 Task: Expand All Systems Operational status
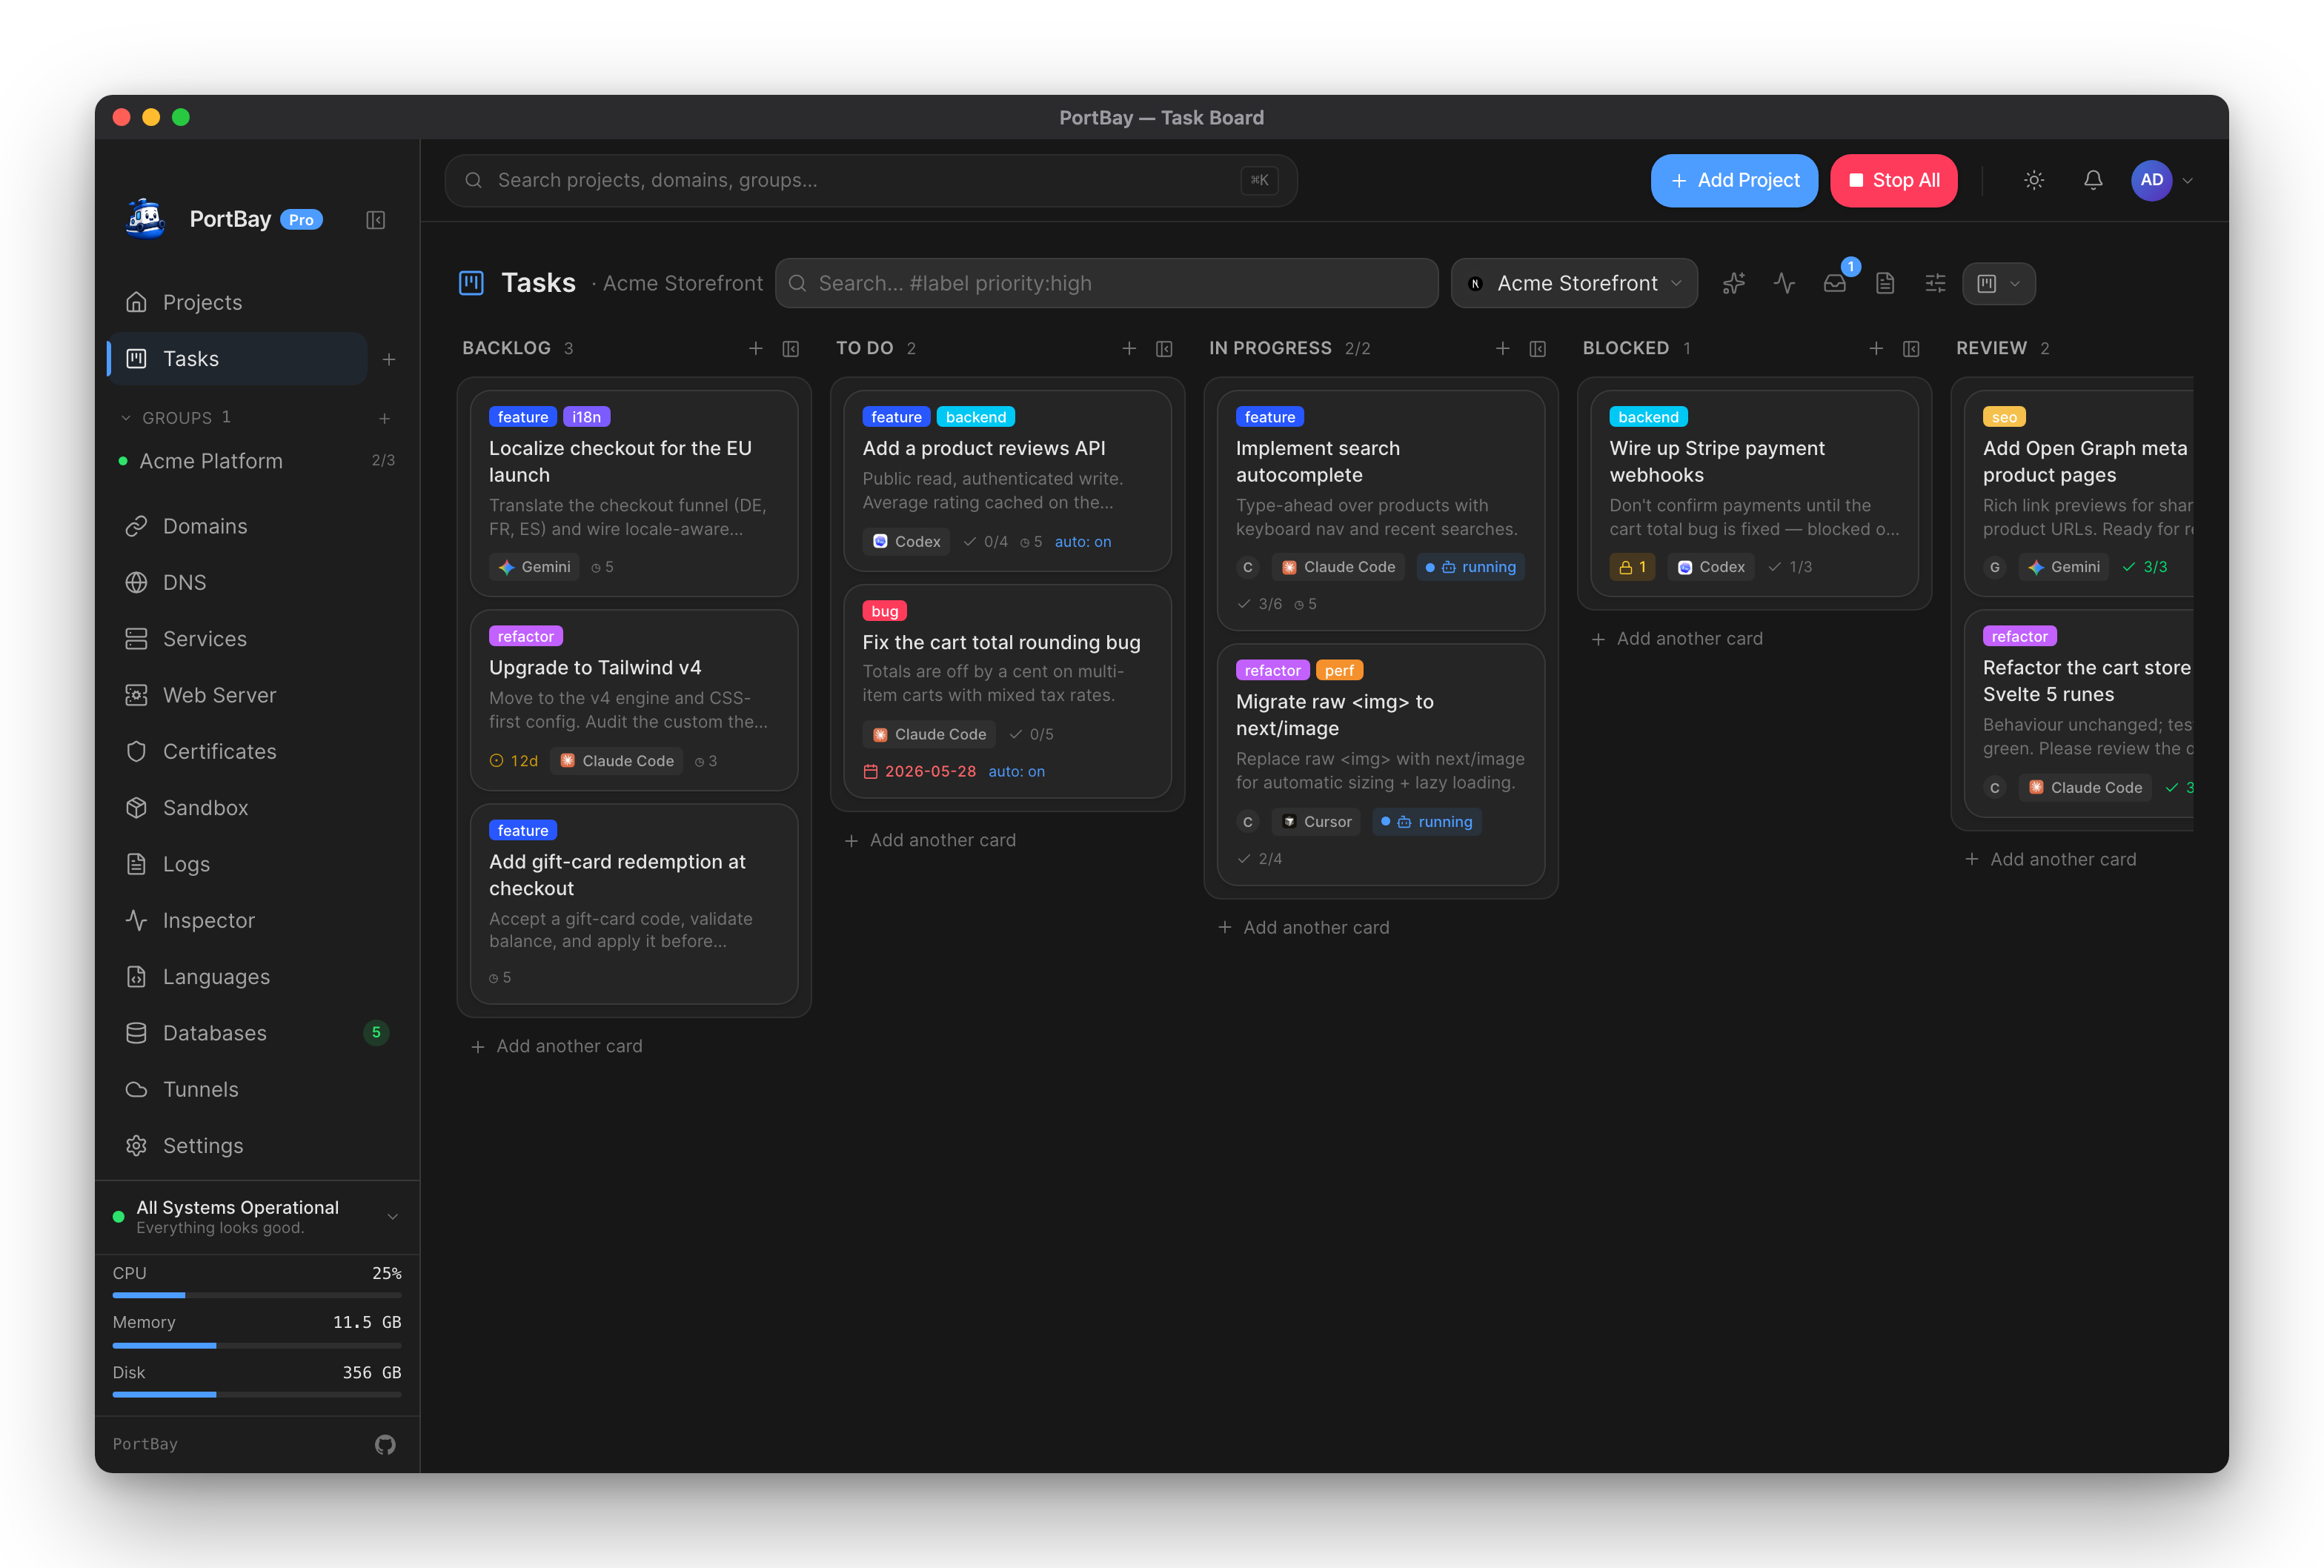pyautogui.click(x=257, y=1217)
